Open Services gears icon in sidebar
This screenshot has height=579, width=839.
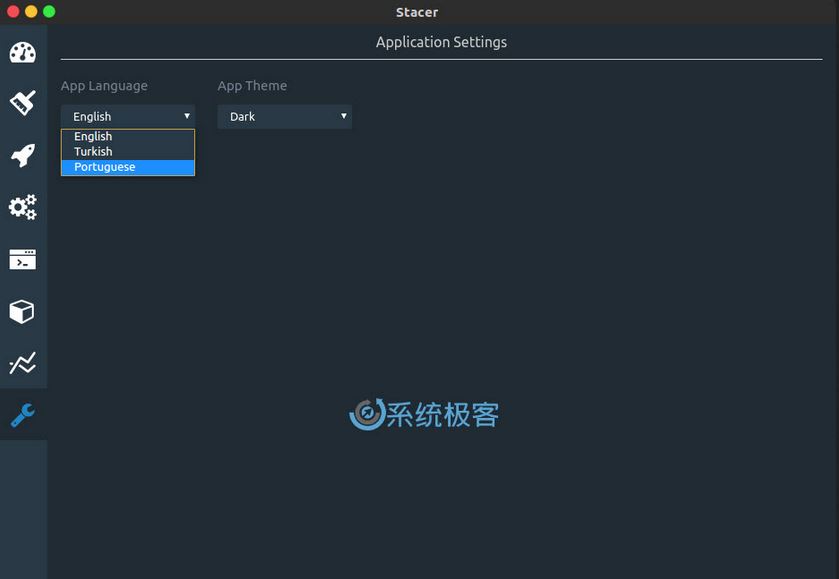pos(22,207)
